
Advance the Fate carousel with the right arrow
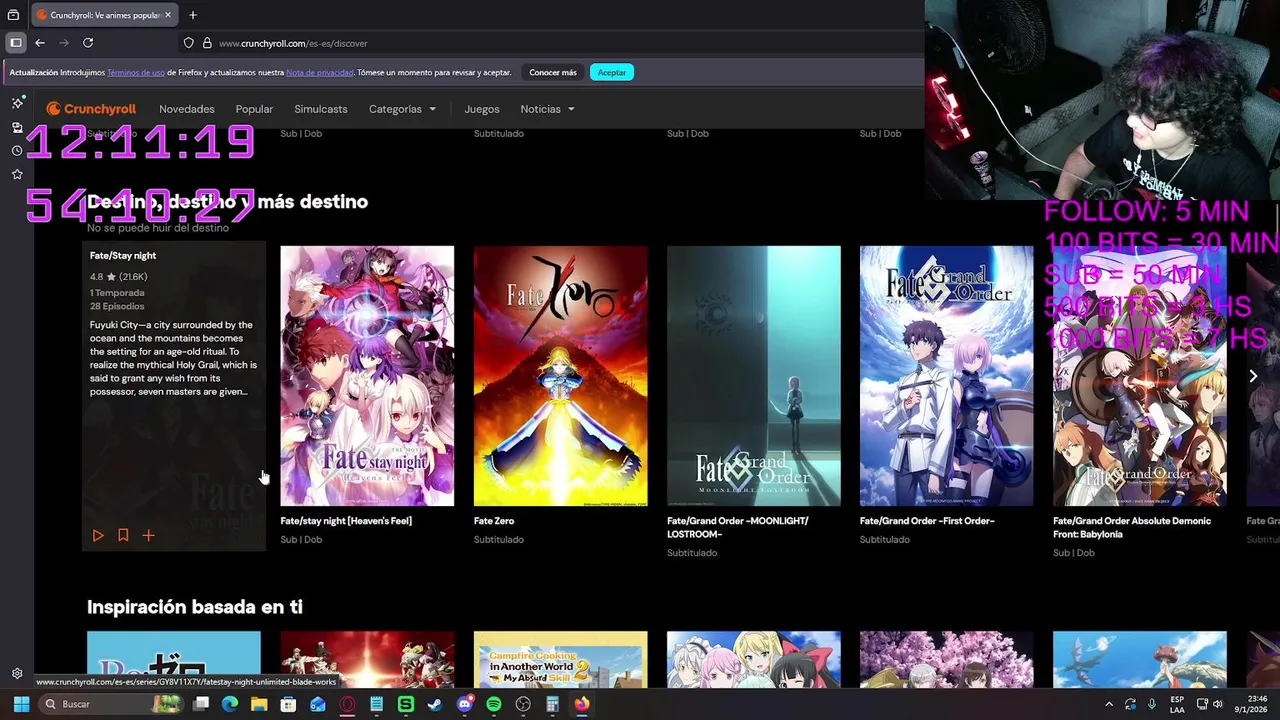click(1253, 376)
